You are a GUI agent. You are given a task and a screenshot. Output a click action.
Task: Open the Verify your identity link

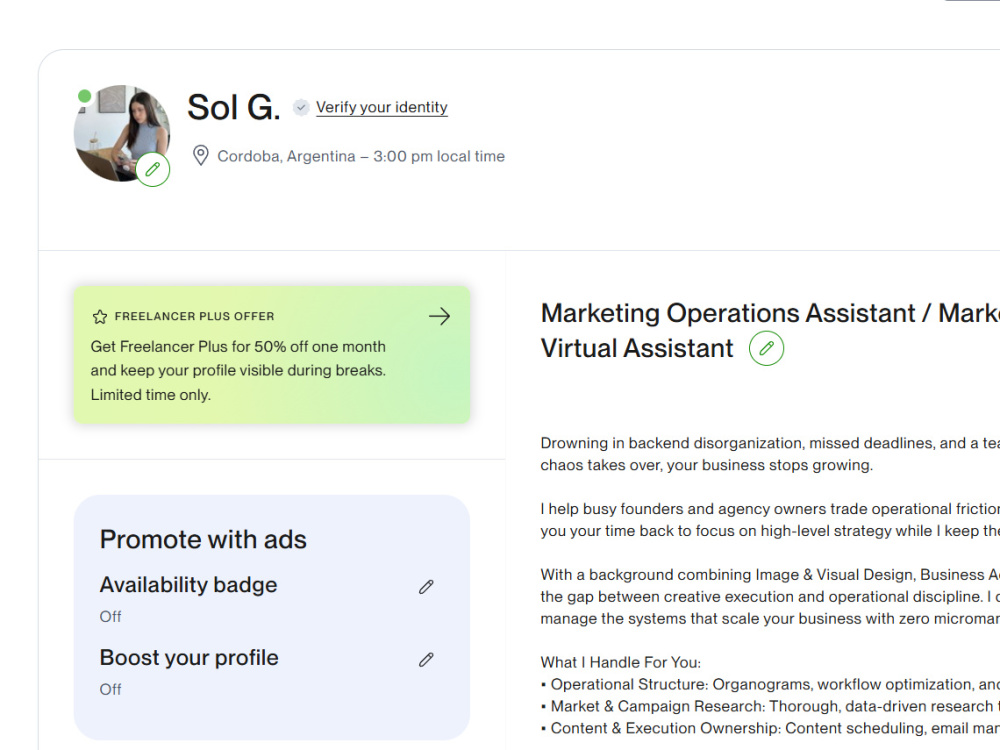coord(381,107)
